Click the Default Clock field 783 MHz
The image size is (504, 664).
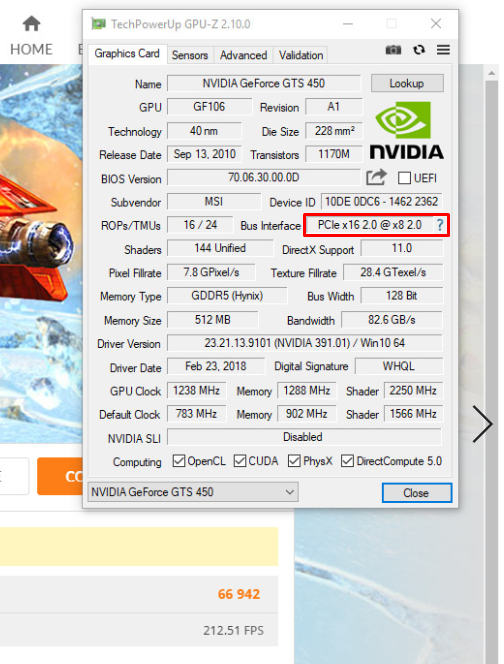coord(197,414)
